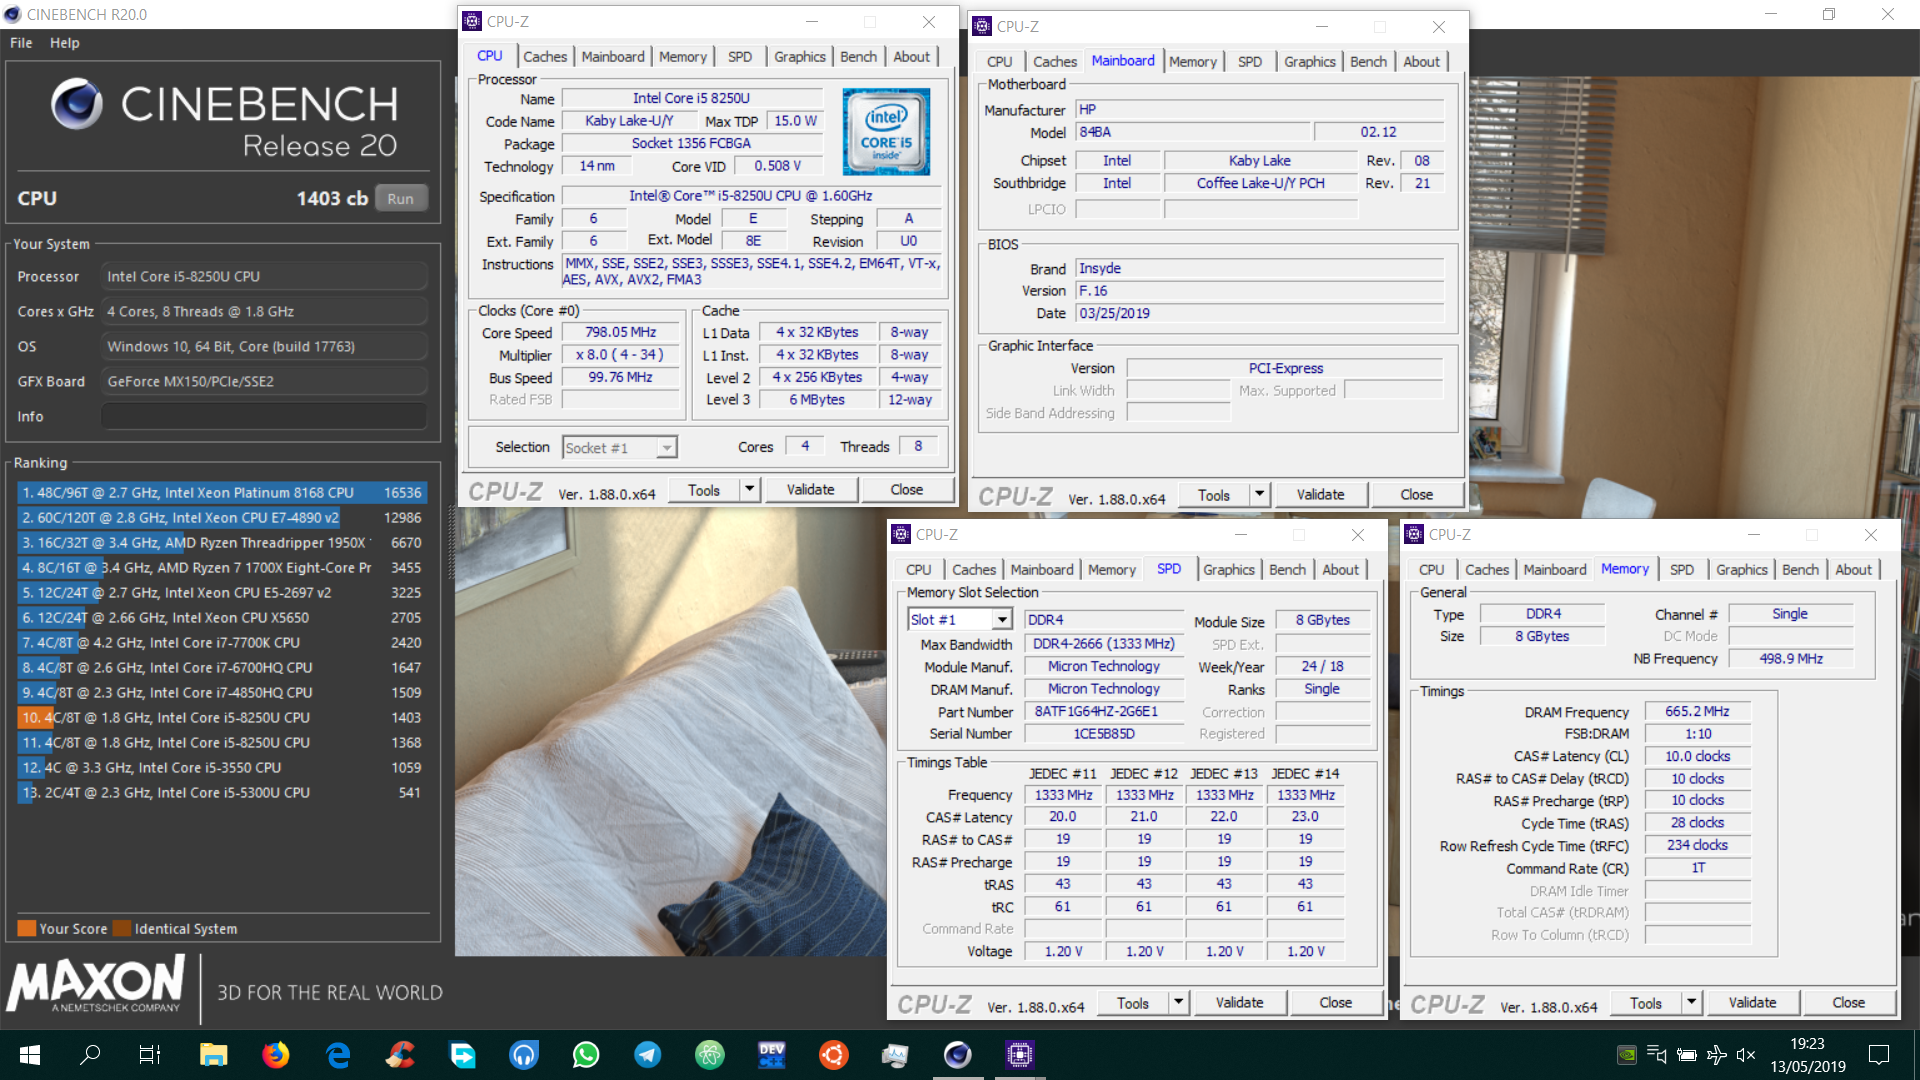This screenshot has width=1920, height=1080.
Task: Open taskbar search magnifier
Action: 90,1055
